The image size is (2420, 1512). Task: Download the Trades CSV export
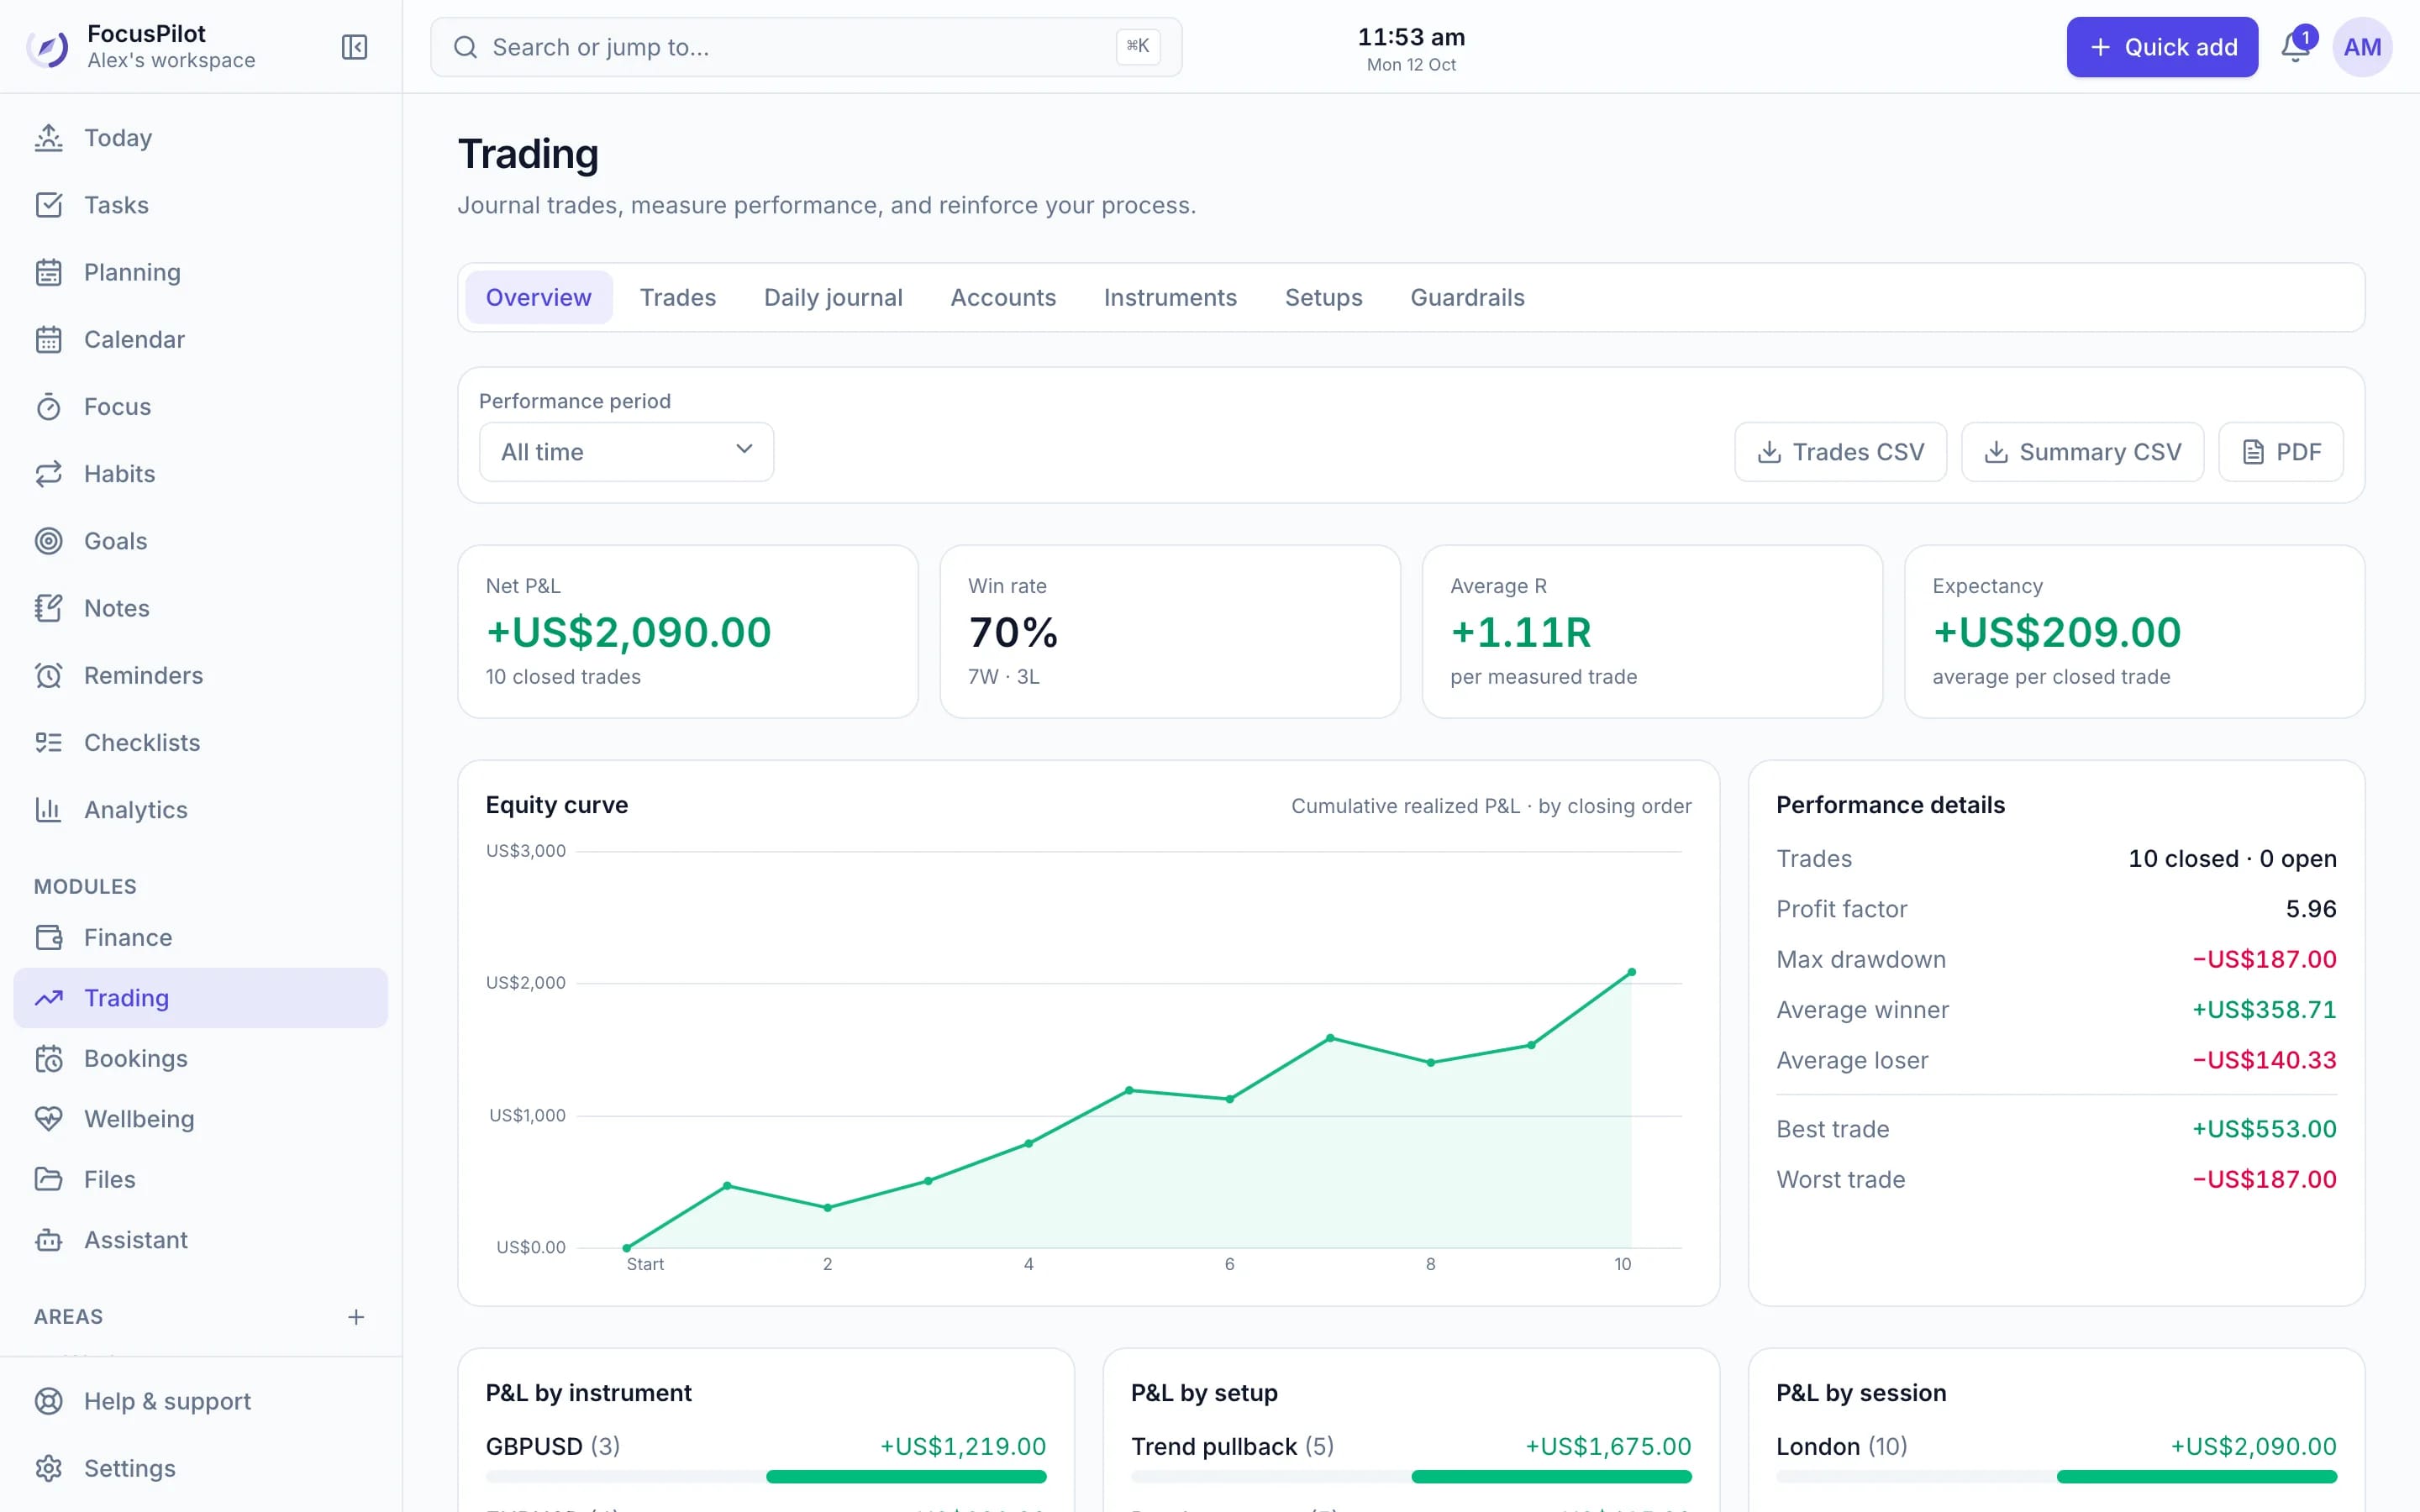tap(1840, 452)
